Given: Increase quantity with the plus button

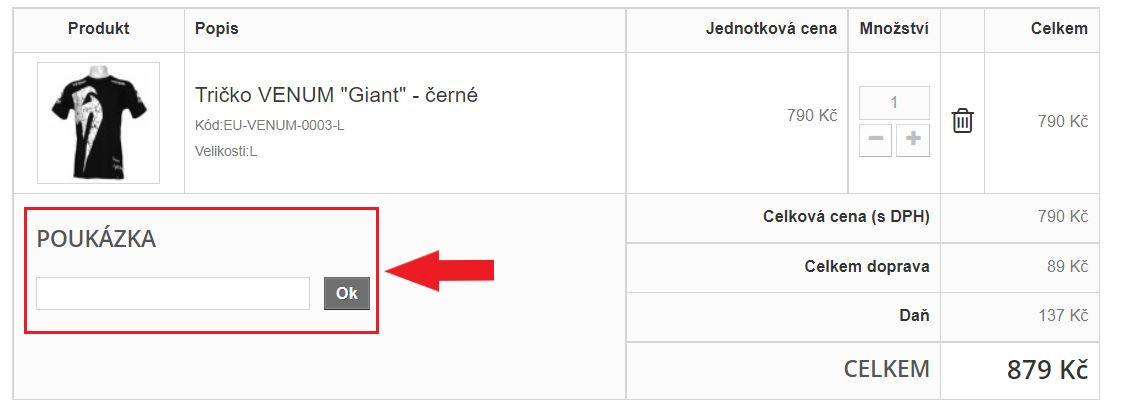Looking at the screenshot, I should (912, 140).
